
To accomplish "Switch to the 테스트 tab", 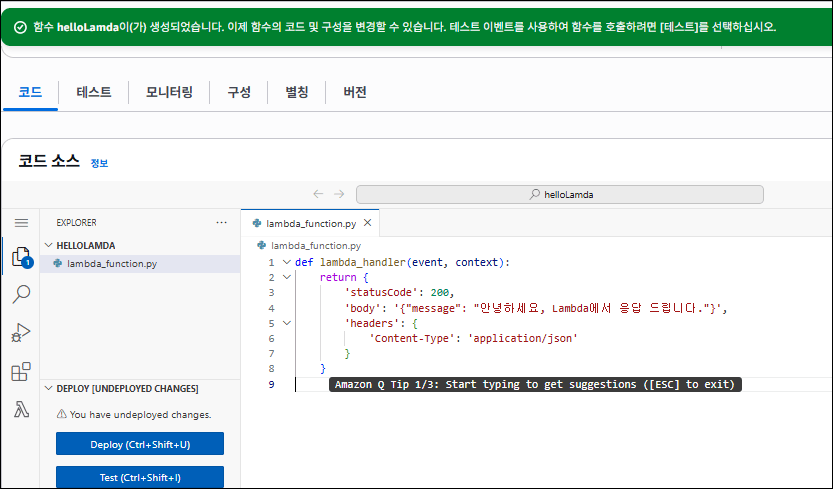I will point(94,92).
